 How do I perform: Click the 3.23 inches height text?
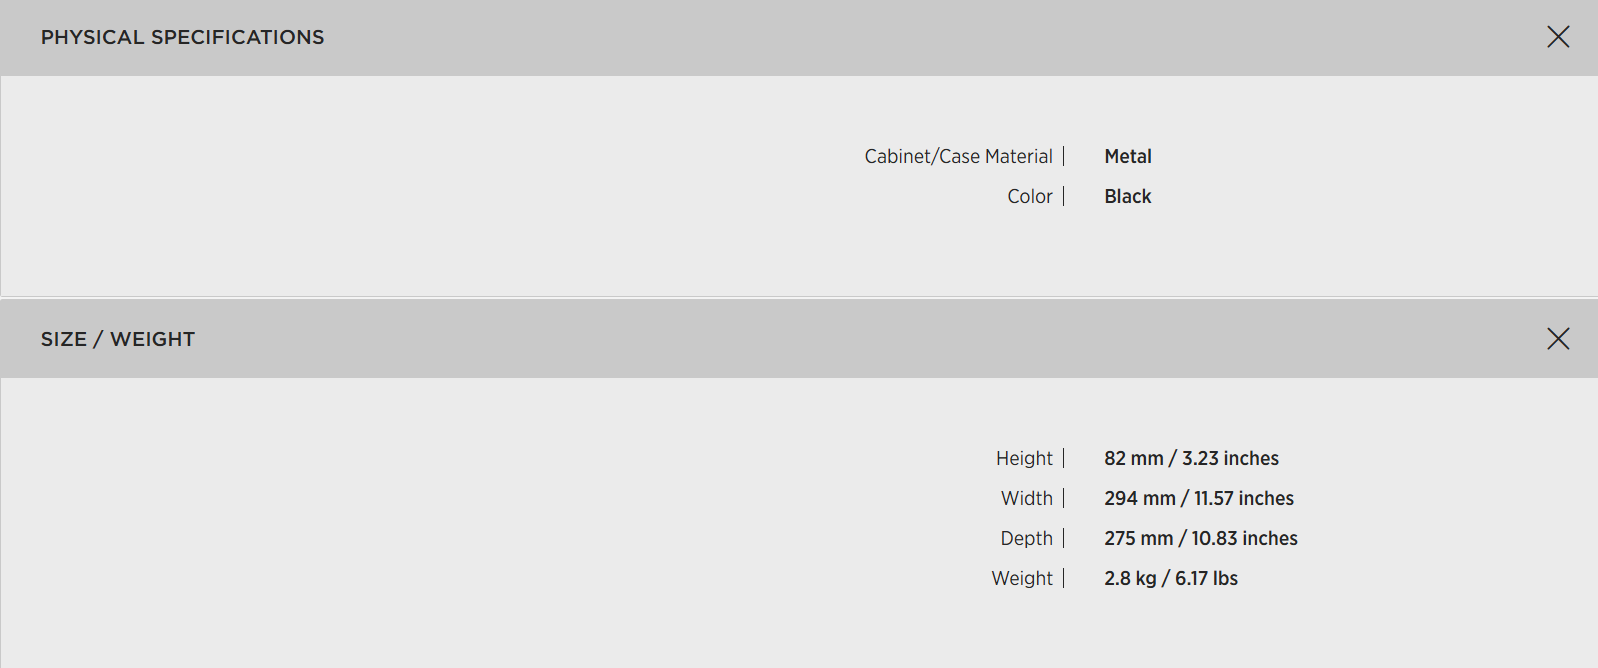(1230, 459)
